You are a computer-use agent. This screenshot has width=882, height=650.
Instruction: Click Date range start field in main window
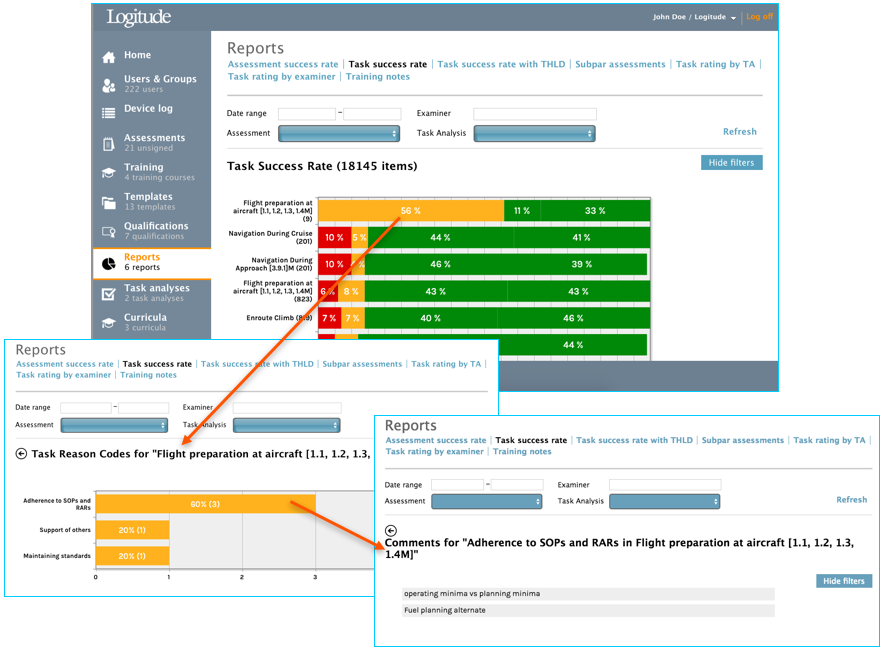(307, 114)
